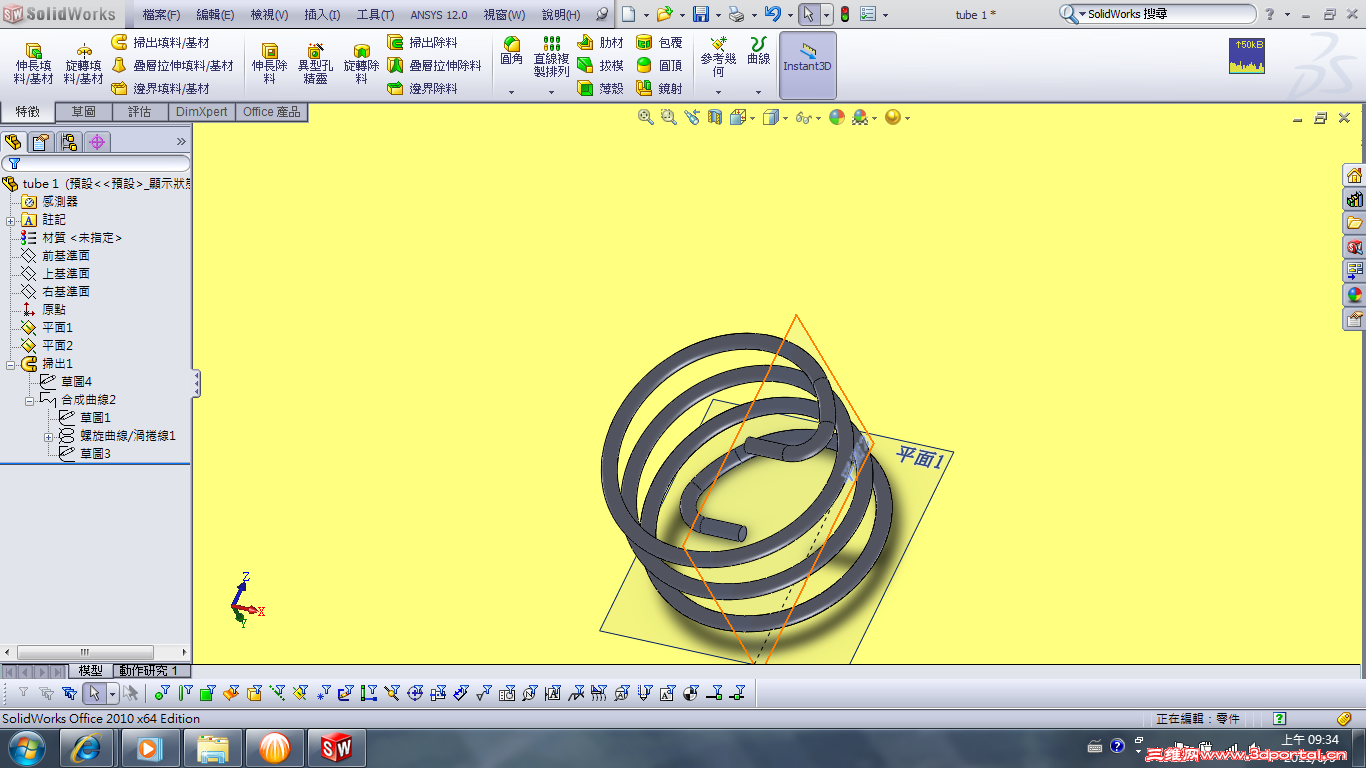Click the 曲線 curves tool
This screenshot has width=1366, height=768.
(x=759, y=52)
